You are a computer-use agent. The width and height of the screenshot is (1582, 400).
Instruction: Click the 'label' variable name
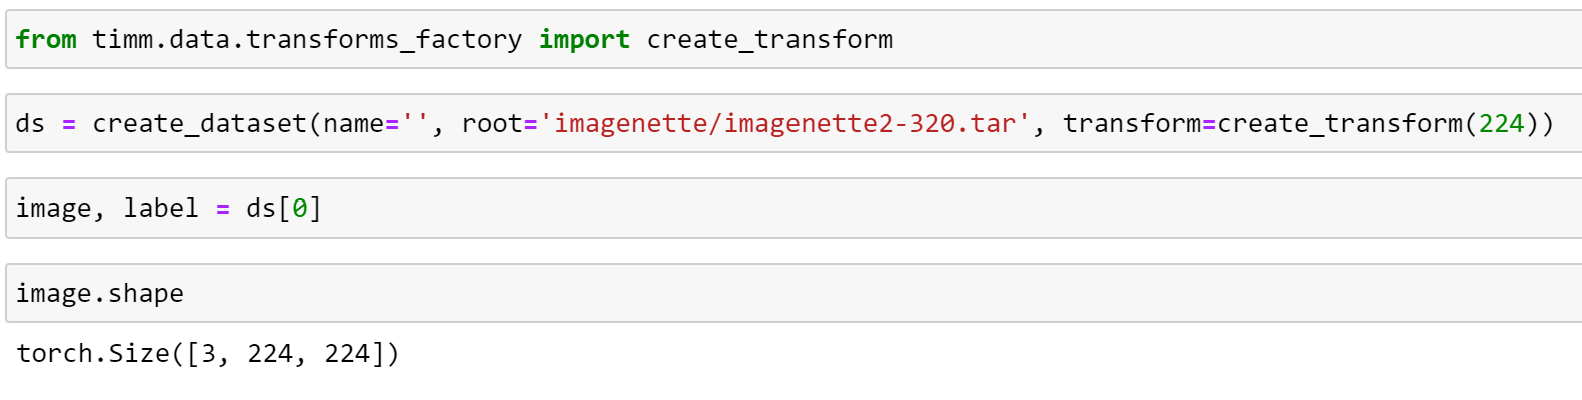point(161,209)
